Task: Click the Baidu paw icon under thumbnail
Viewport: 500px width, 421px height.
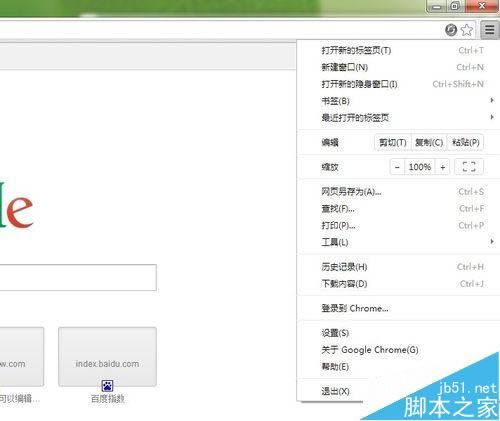Action: (107, 386)
